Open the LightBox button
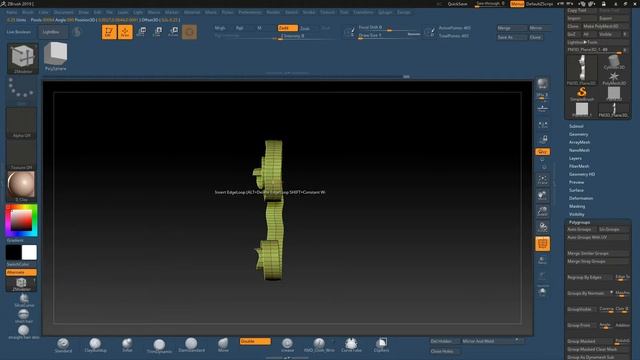This screenshot has width=640, height=360. [53, 32]
